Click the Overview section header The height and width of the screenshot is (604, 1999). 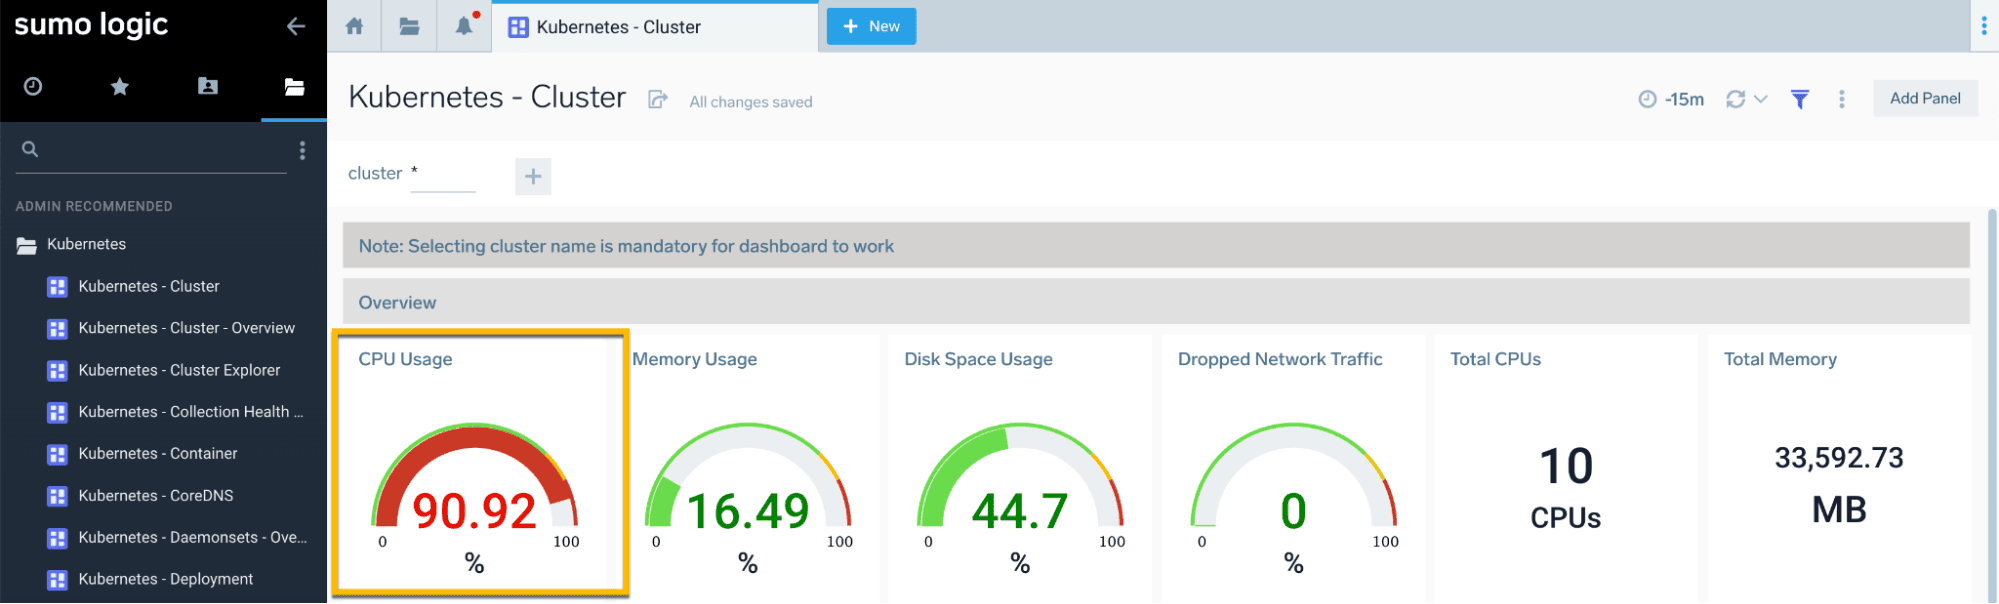pos(1156,302)
